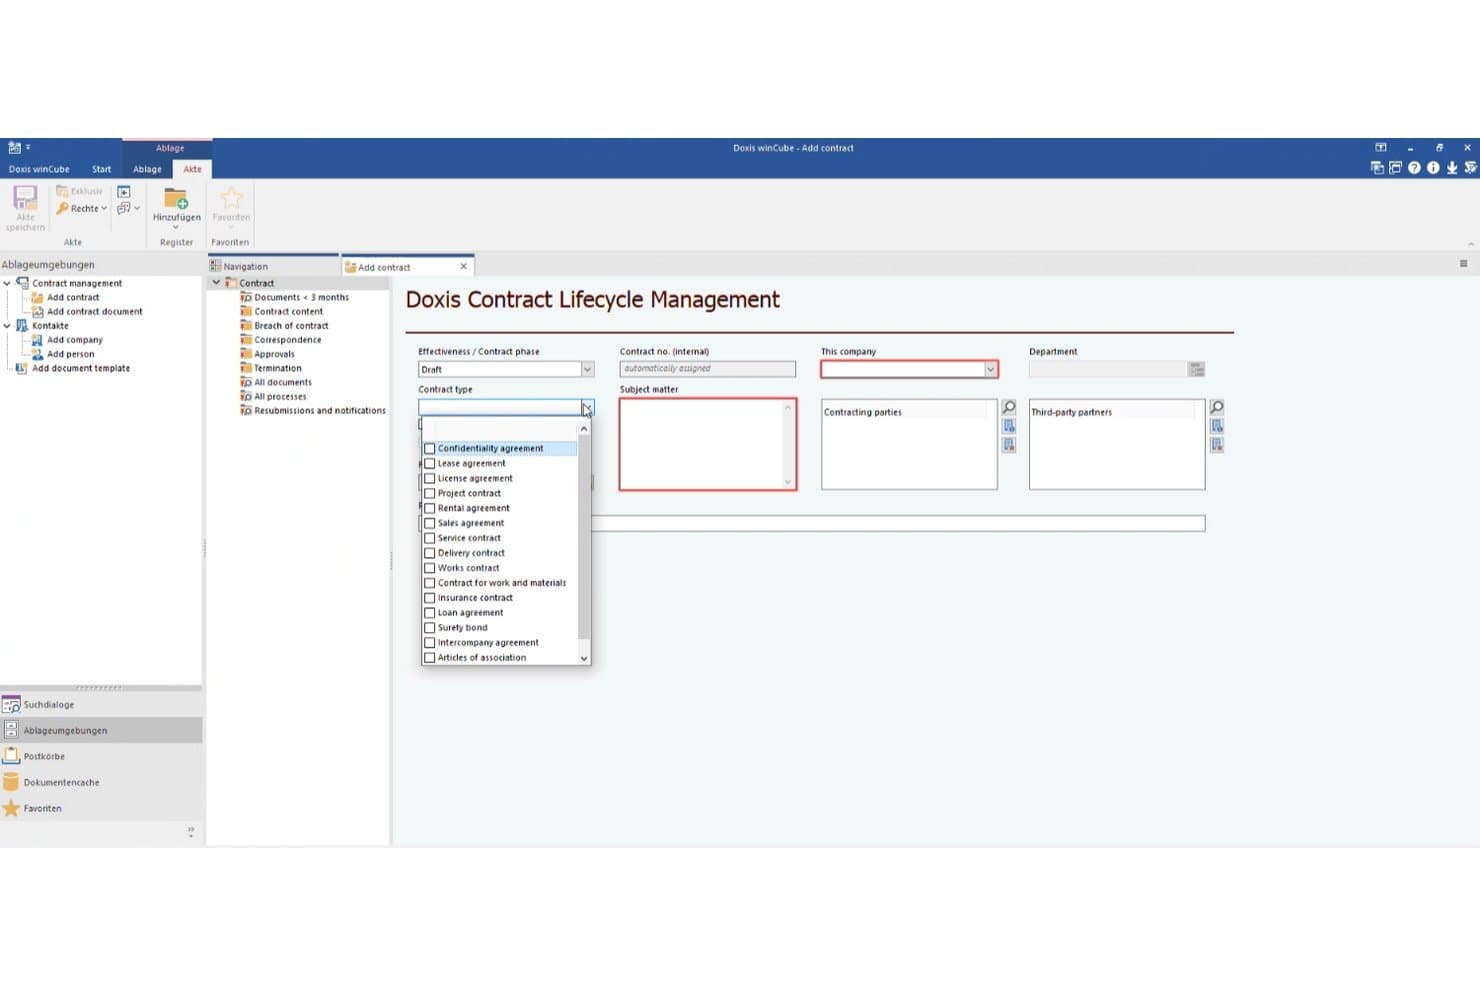
Task: Open This company dropdown
Action: (x=990, y=370)
